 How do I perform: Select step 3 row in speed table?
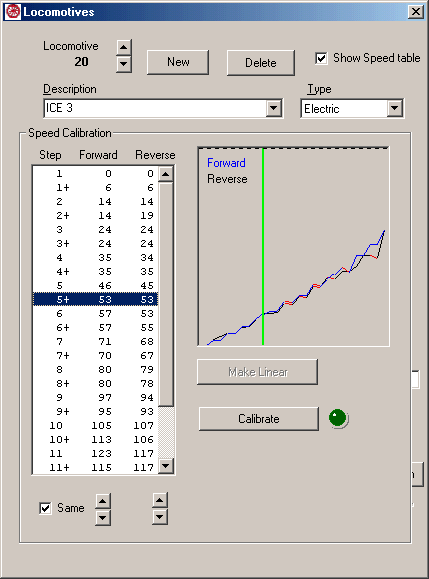coord(95,230)
